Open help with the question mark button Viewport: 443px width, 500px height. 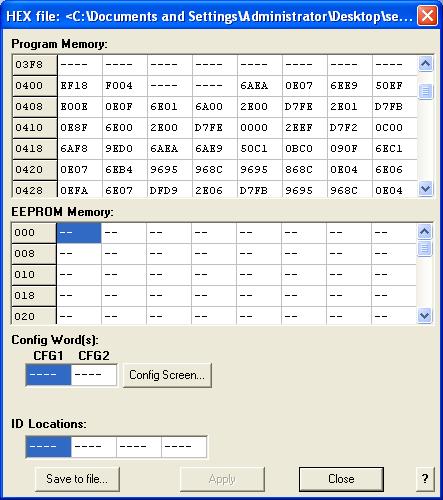tap(425, 479)
